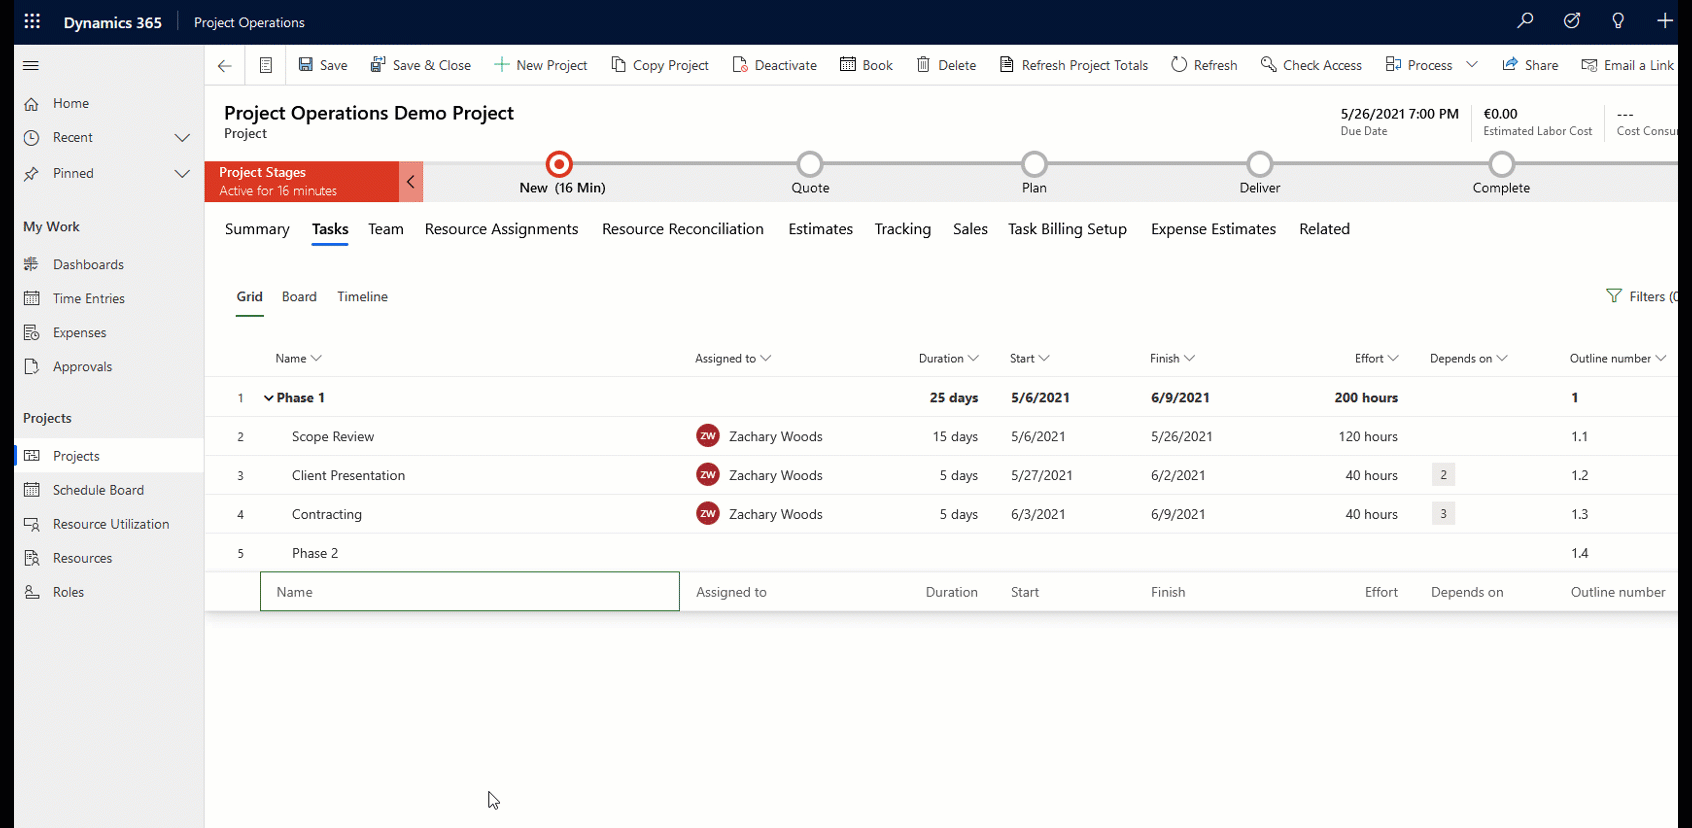
Task: Open the search magnifier in top bar
Action: click(1525, 21)
